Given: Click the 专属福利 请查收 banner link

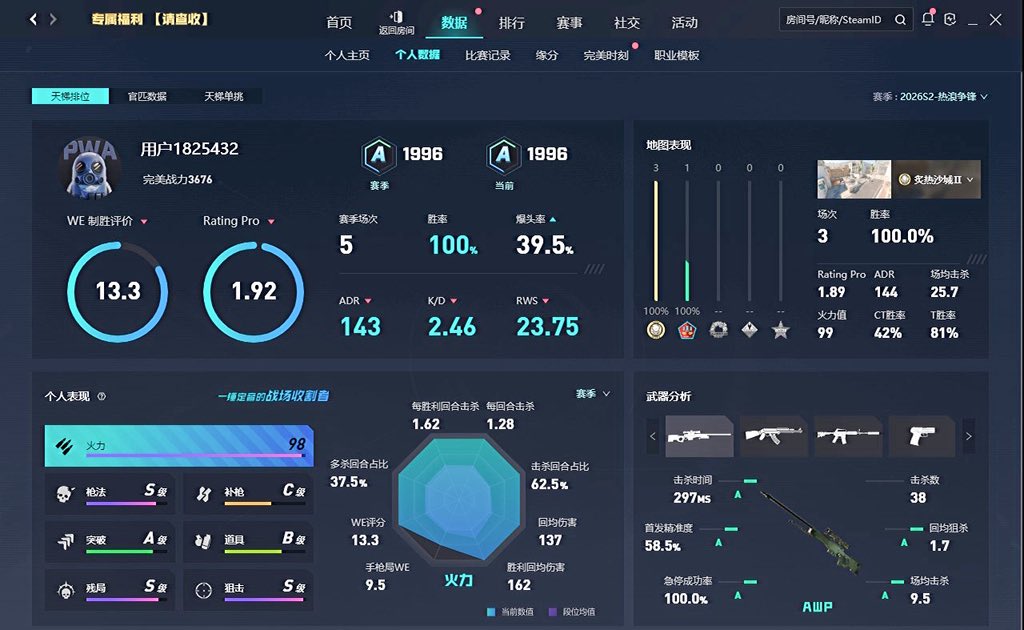Looking at the screenshot, I should 150,20.
